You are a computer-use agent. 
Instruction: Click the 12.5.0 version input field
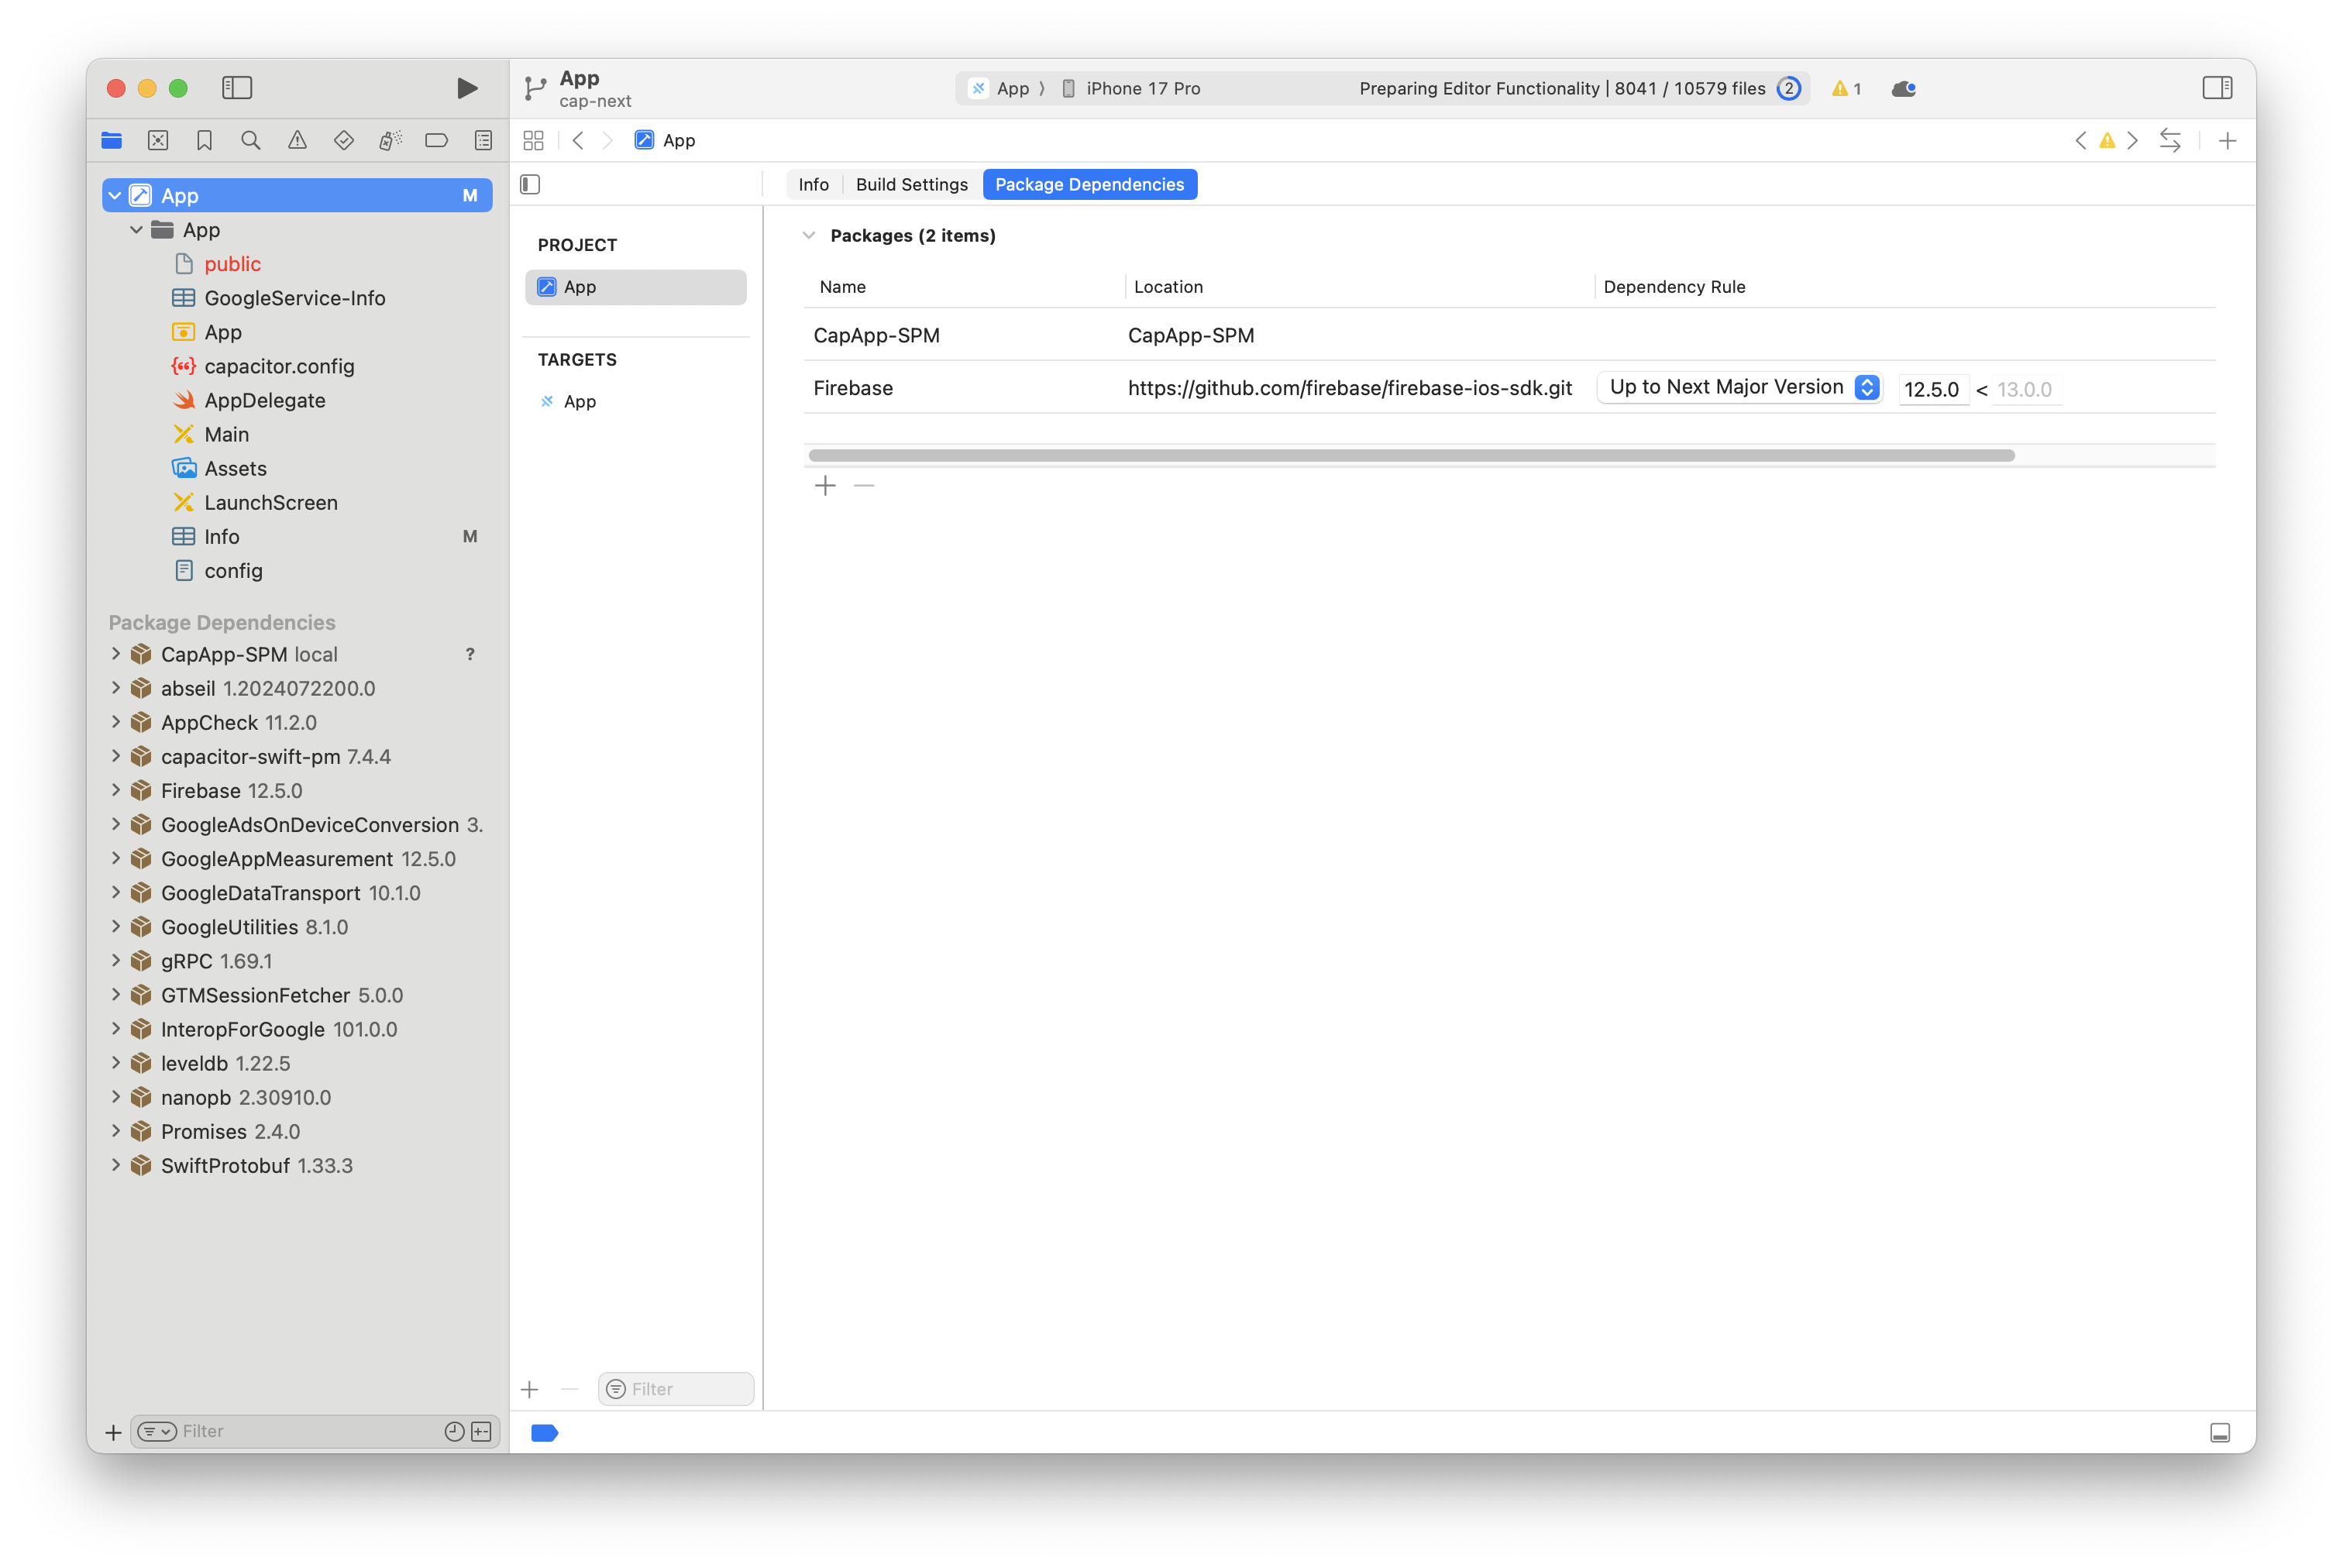coord(1932,390)
